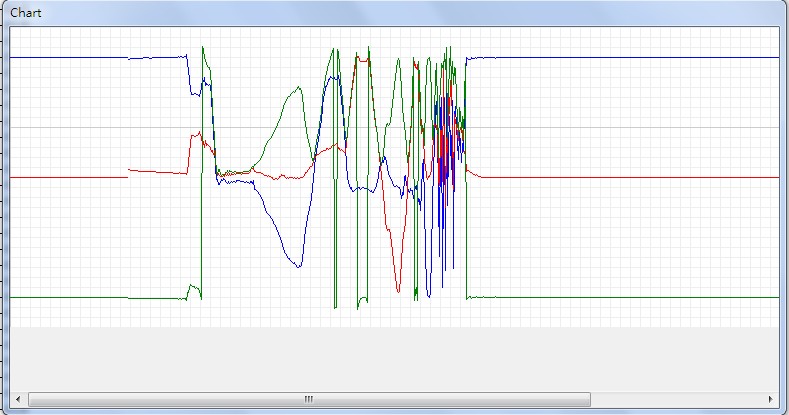Viewport: 789px width, 415px height.
Task: Select the flat red line on the left
Action: 70,177
